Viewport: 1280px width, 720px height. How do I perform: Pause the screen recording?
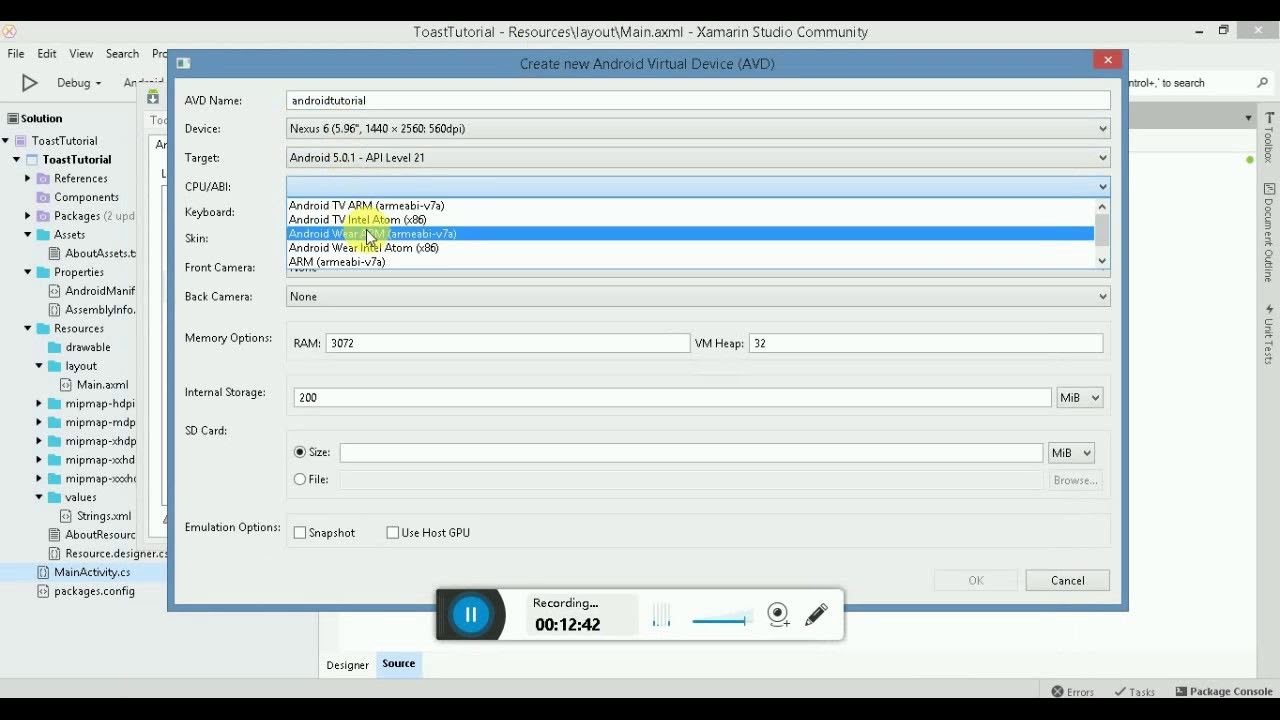(470, 614)
